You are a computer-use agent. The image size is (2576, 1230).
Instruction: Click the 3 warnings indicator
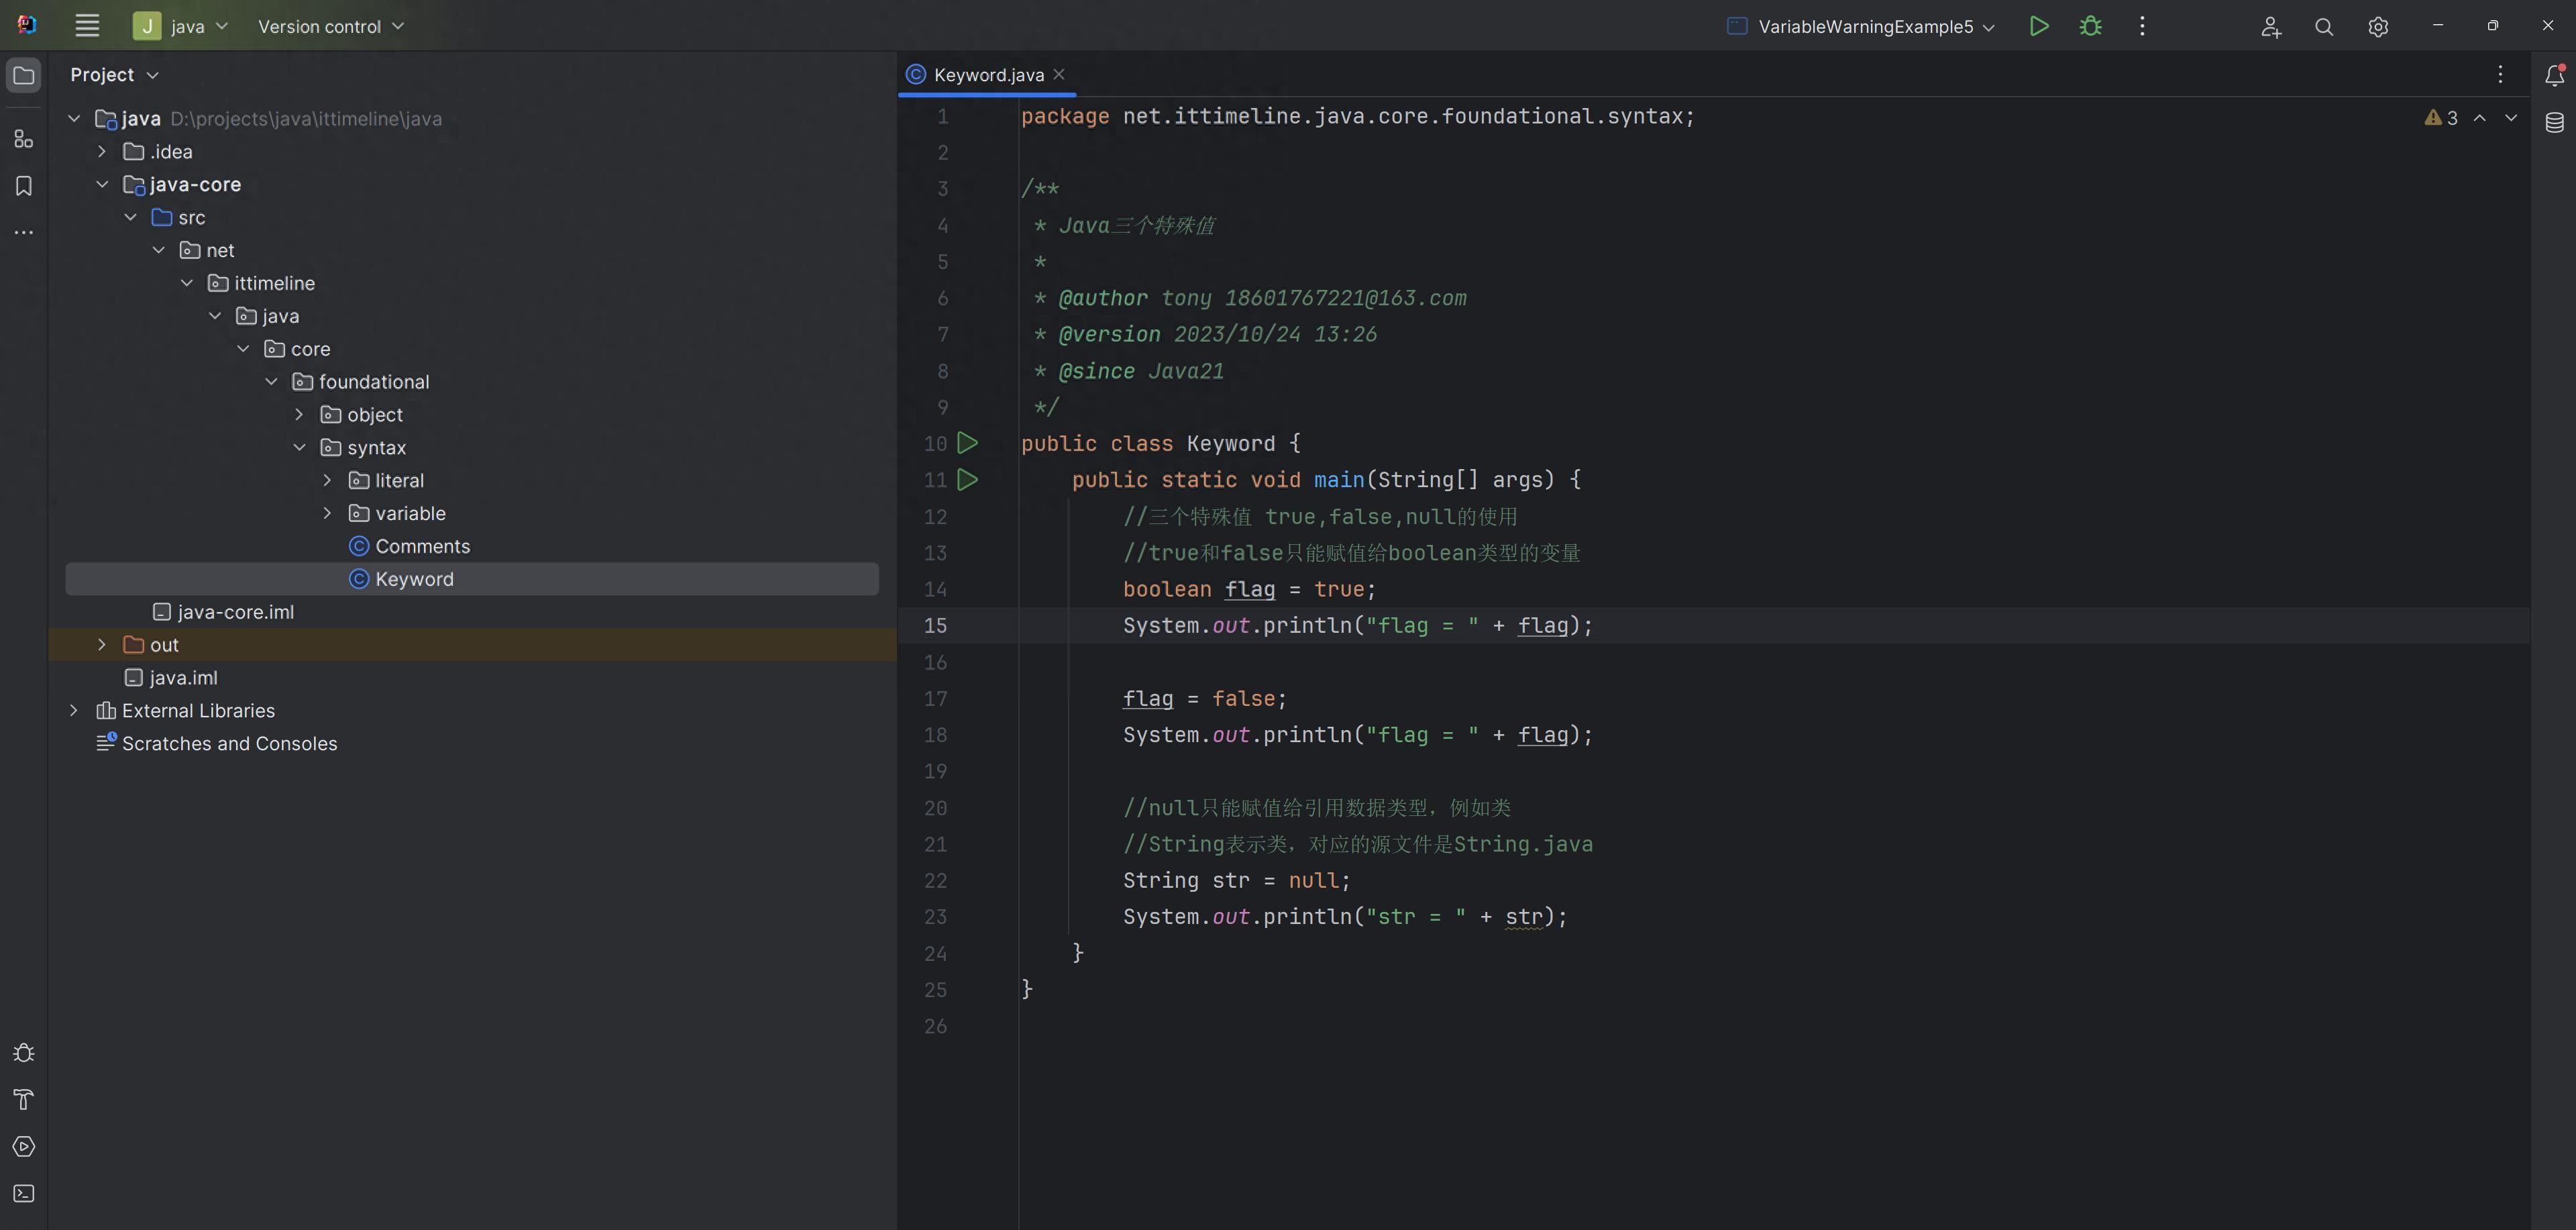point(2441,118)
